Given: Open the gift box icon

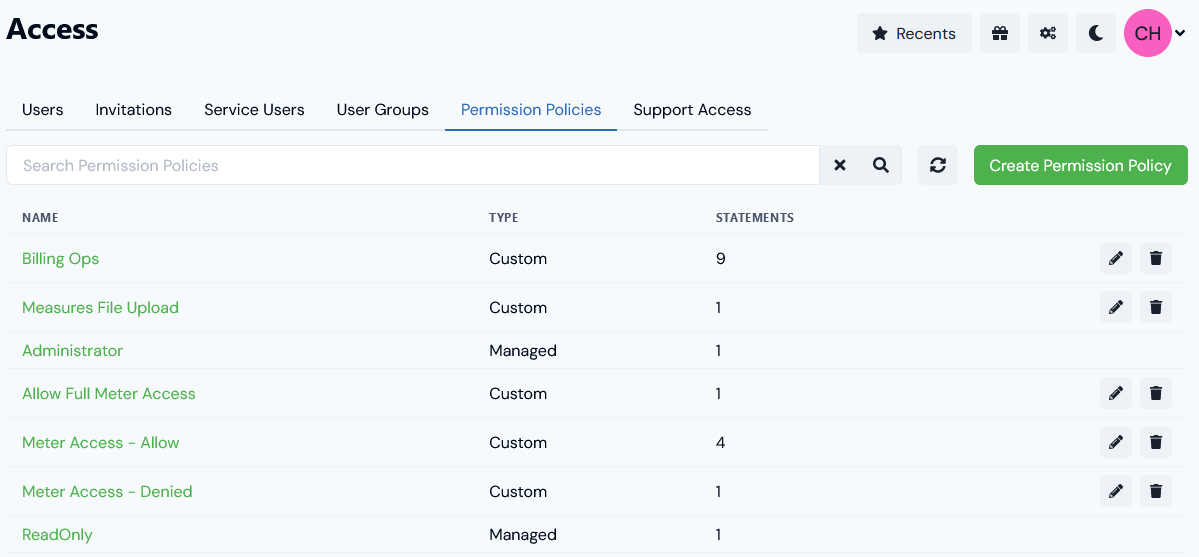Looking at the screenshot, I should [x=999, y=33].
